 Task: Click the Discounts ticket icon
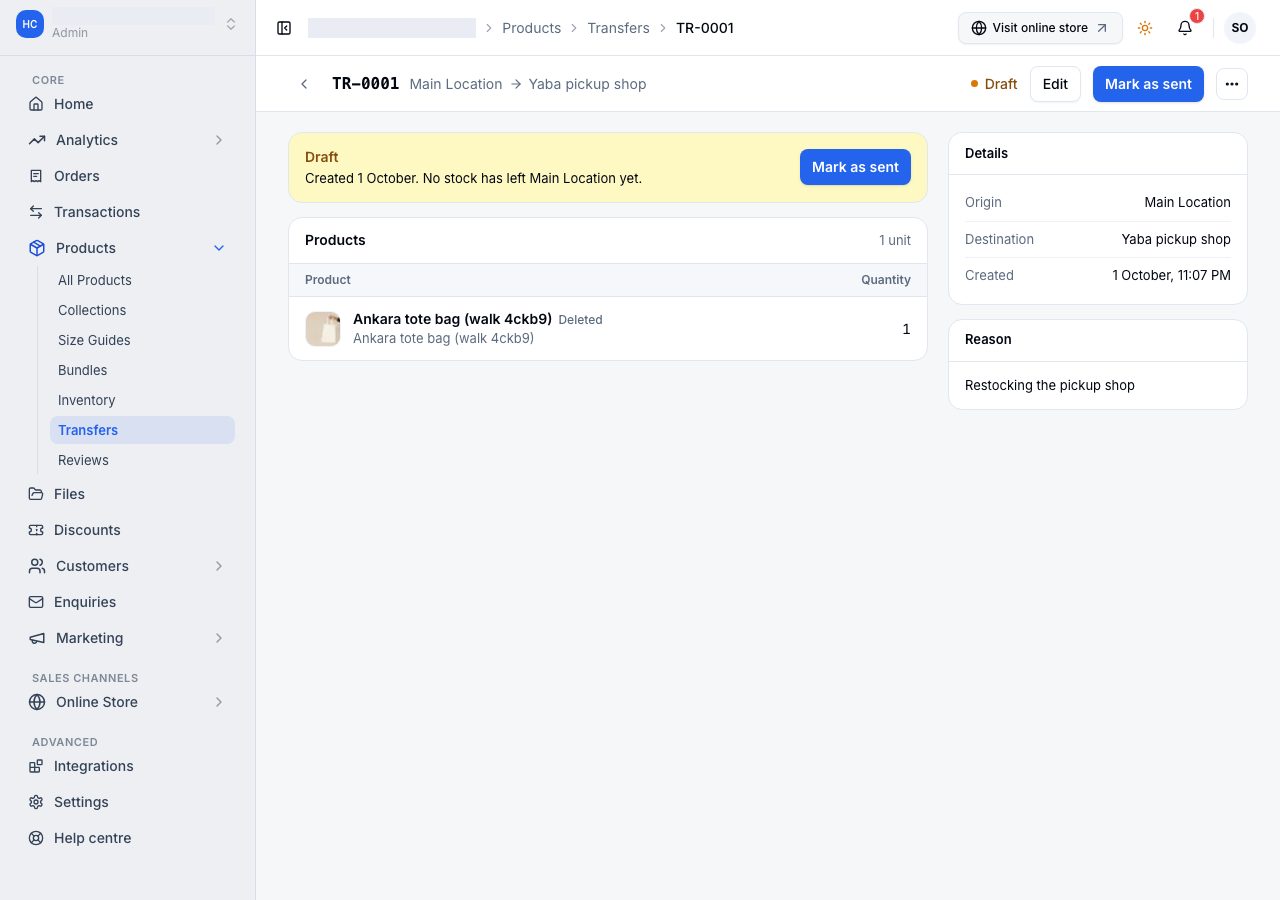point(36,530)
